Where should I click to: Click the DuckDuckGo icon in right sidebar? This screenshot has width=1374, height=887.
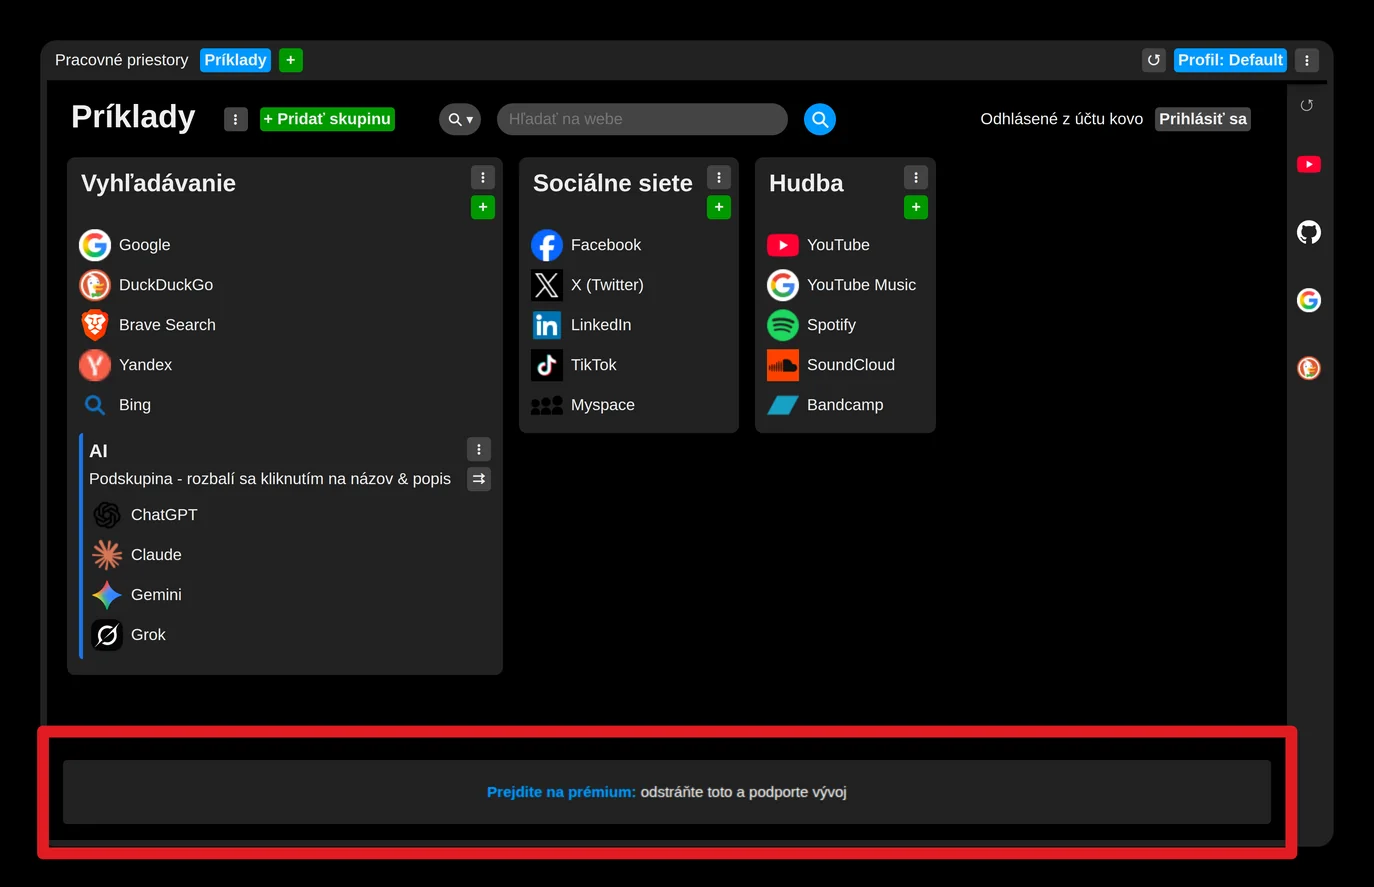[1309, 368]
